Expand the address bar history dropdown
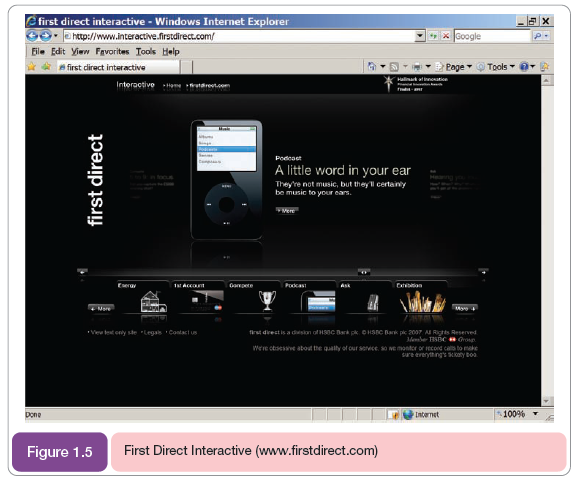The width and height of the screenshot is (576, 481). (420, 36)
